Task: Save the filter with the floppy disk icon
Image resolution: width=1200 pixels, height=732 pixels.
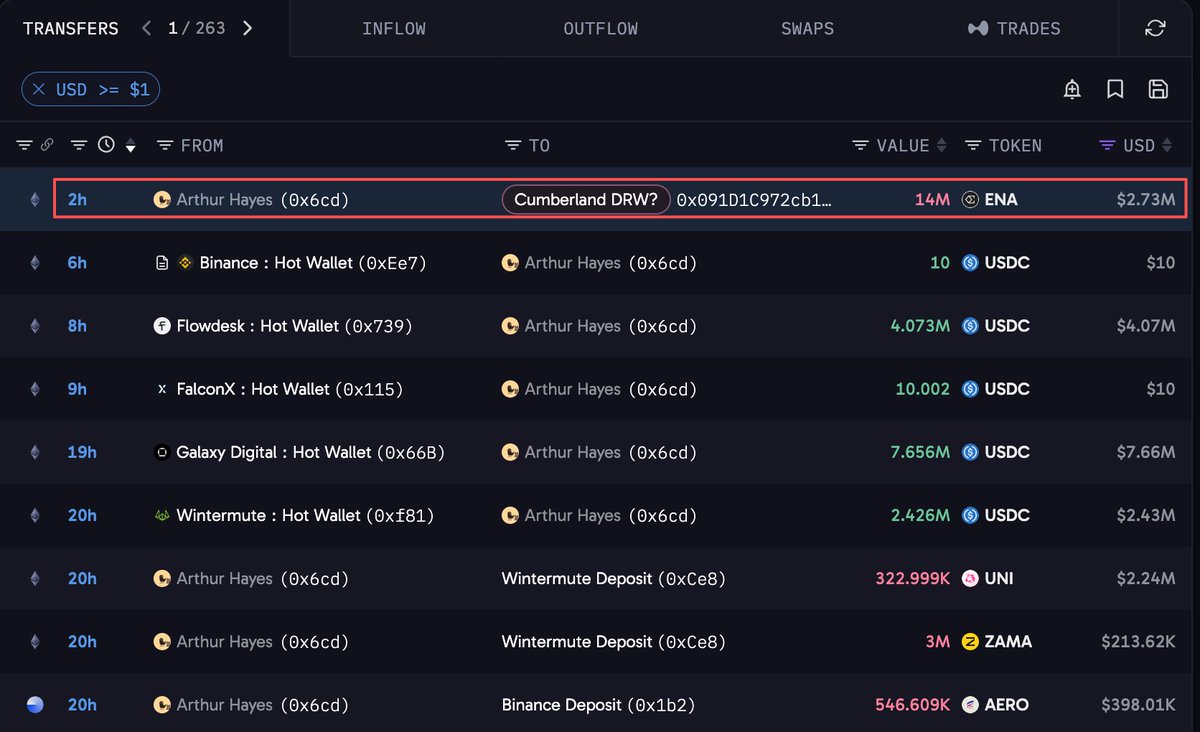Action: click(1158, 89)
